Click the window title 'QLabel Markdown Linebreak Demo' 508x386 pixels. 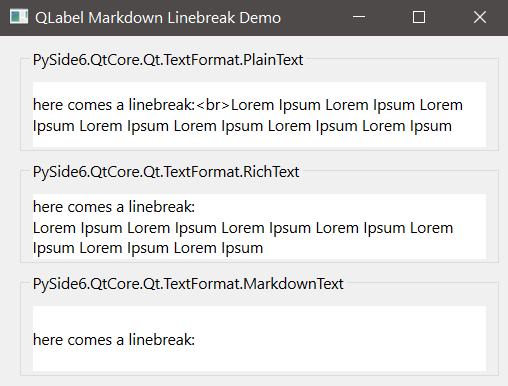pyautogui.click(x=158, y=18)
